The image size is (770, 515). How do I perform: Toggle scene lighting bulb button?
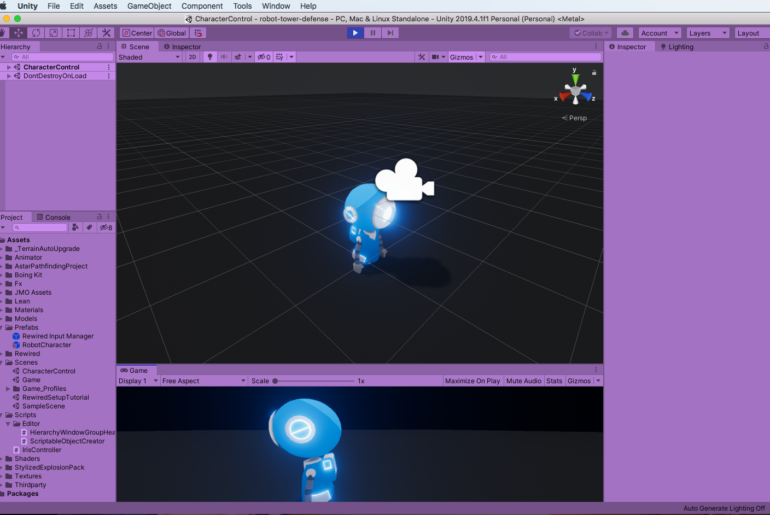tap(209, 57)
